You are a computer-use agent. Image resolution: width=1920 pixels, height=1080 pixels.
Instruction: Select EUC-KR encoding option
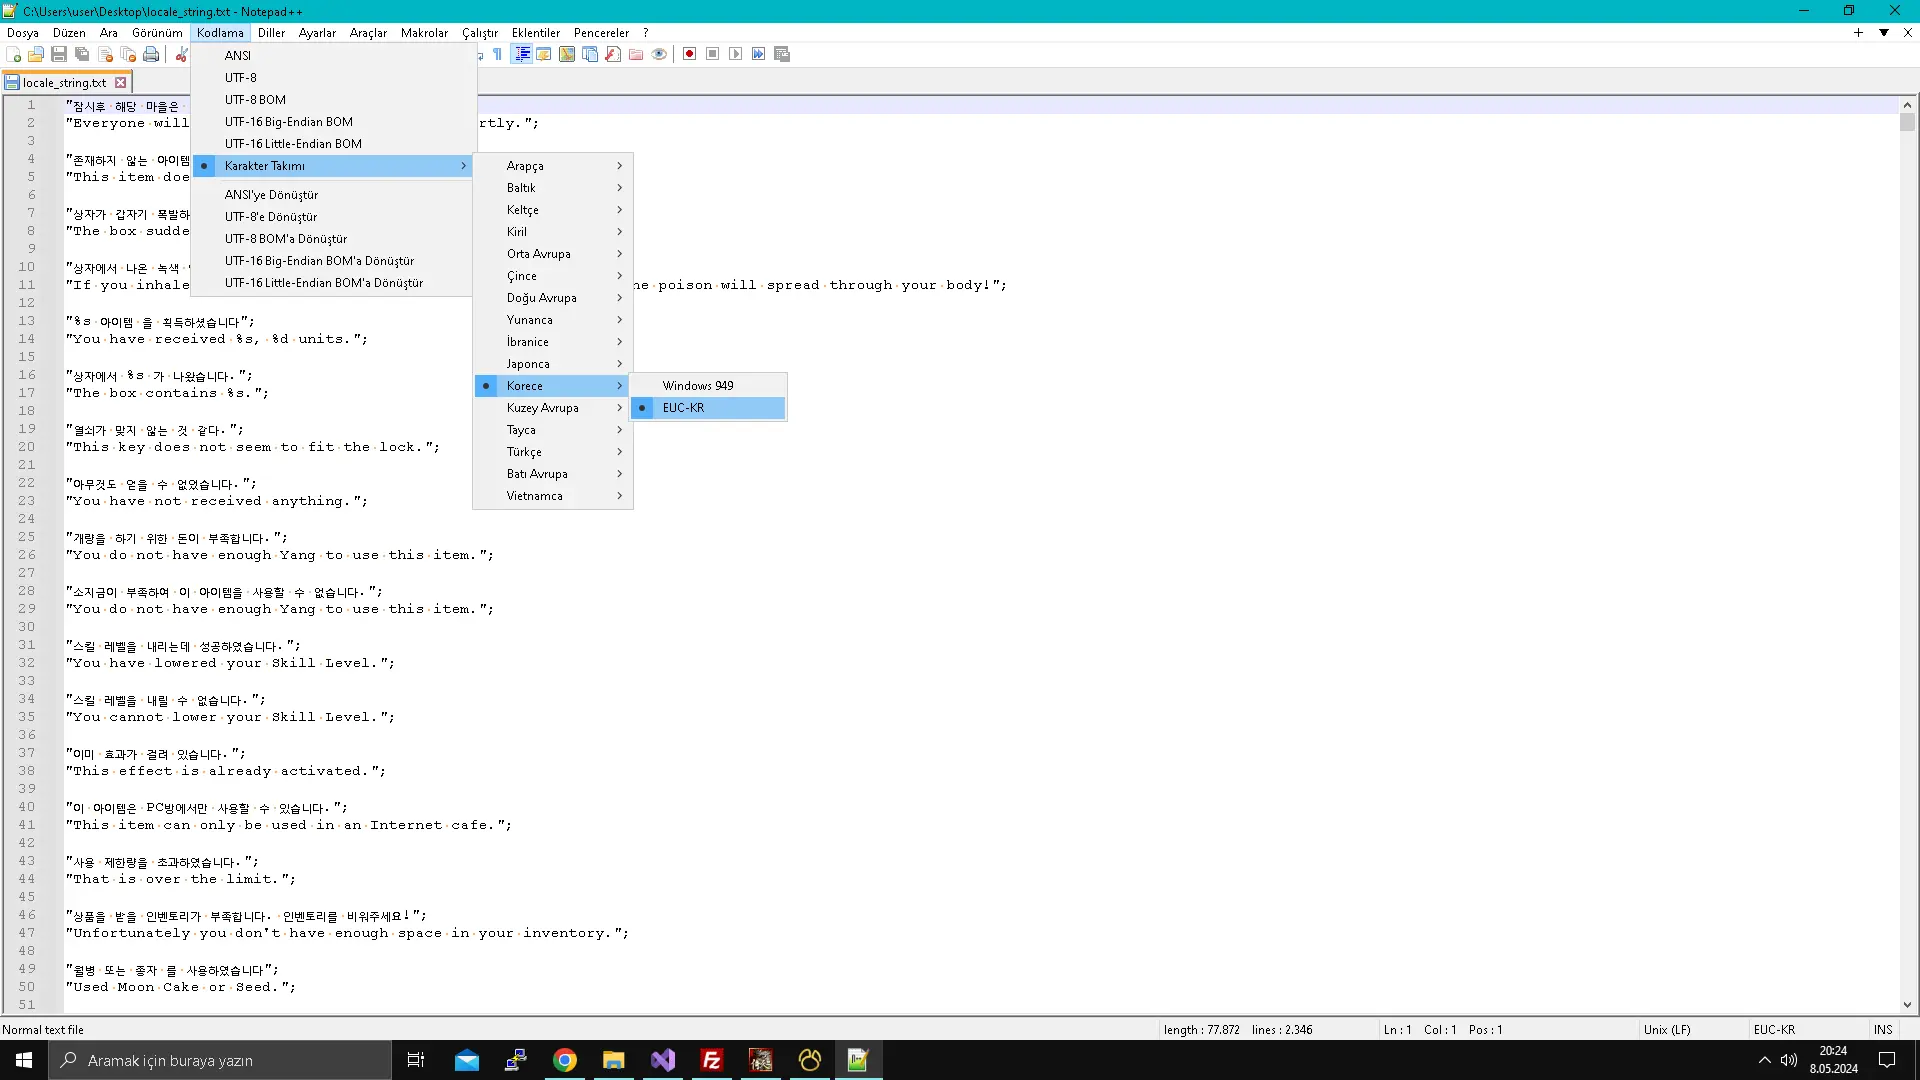click(683, 408)
